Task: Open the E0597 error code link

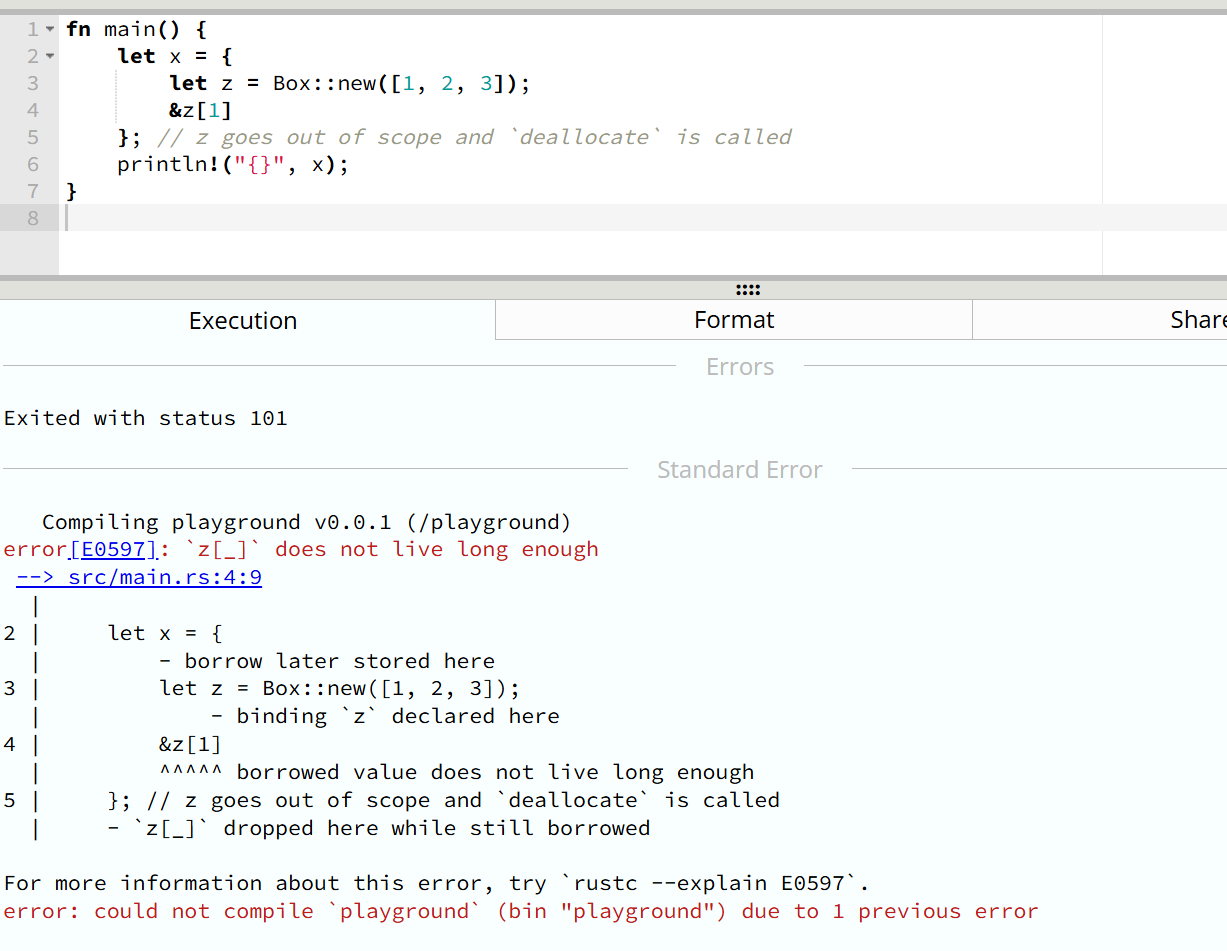Action: [113, 549]
